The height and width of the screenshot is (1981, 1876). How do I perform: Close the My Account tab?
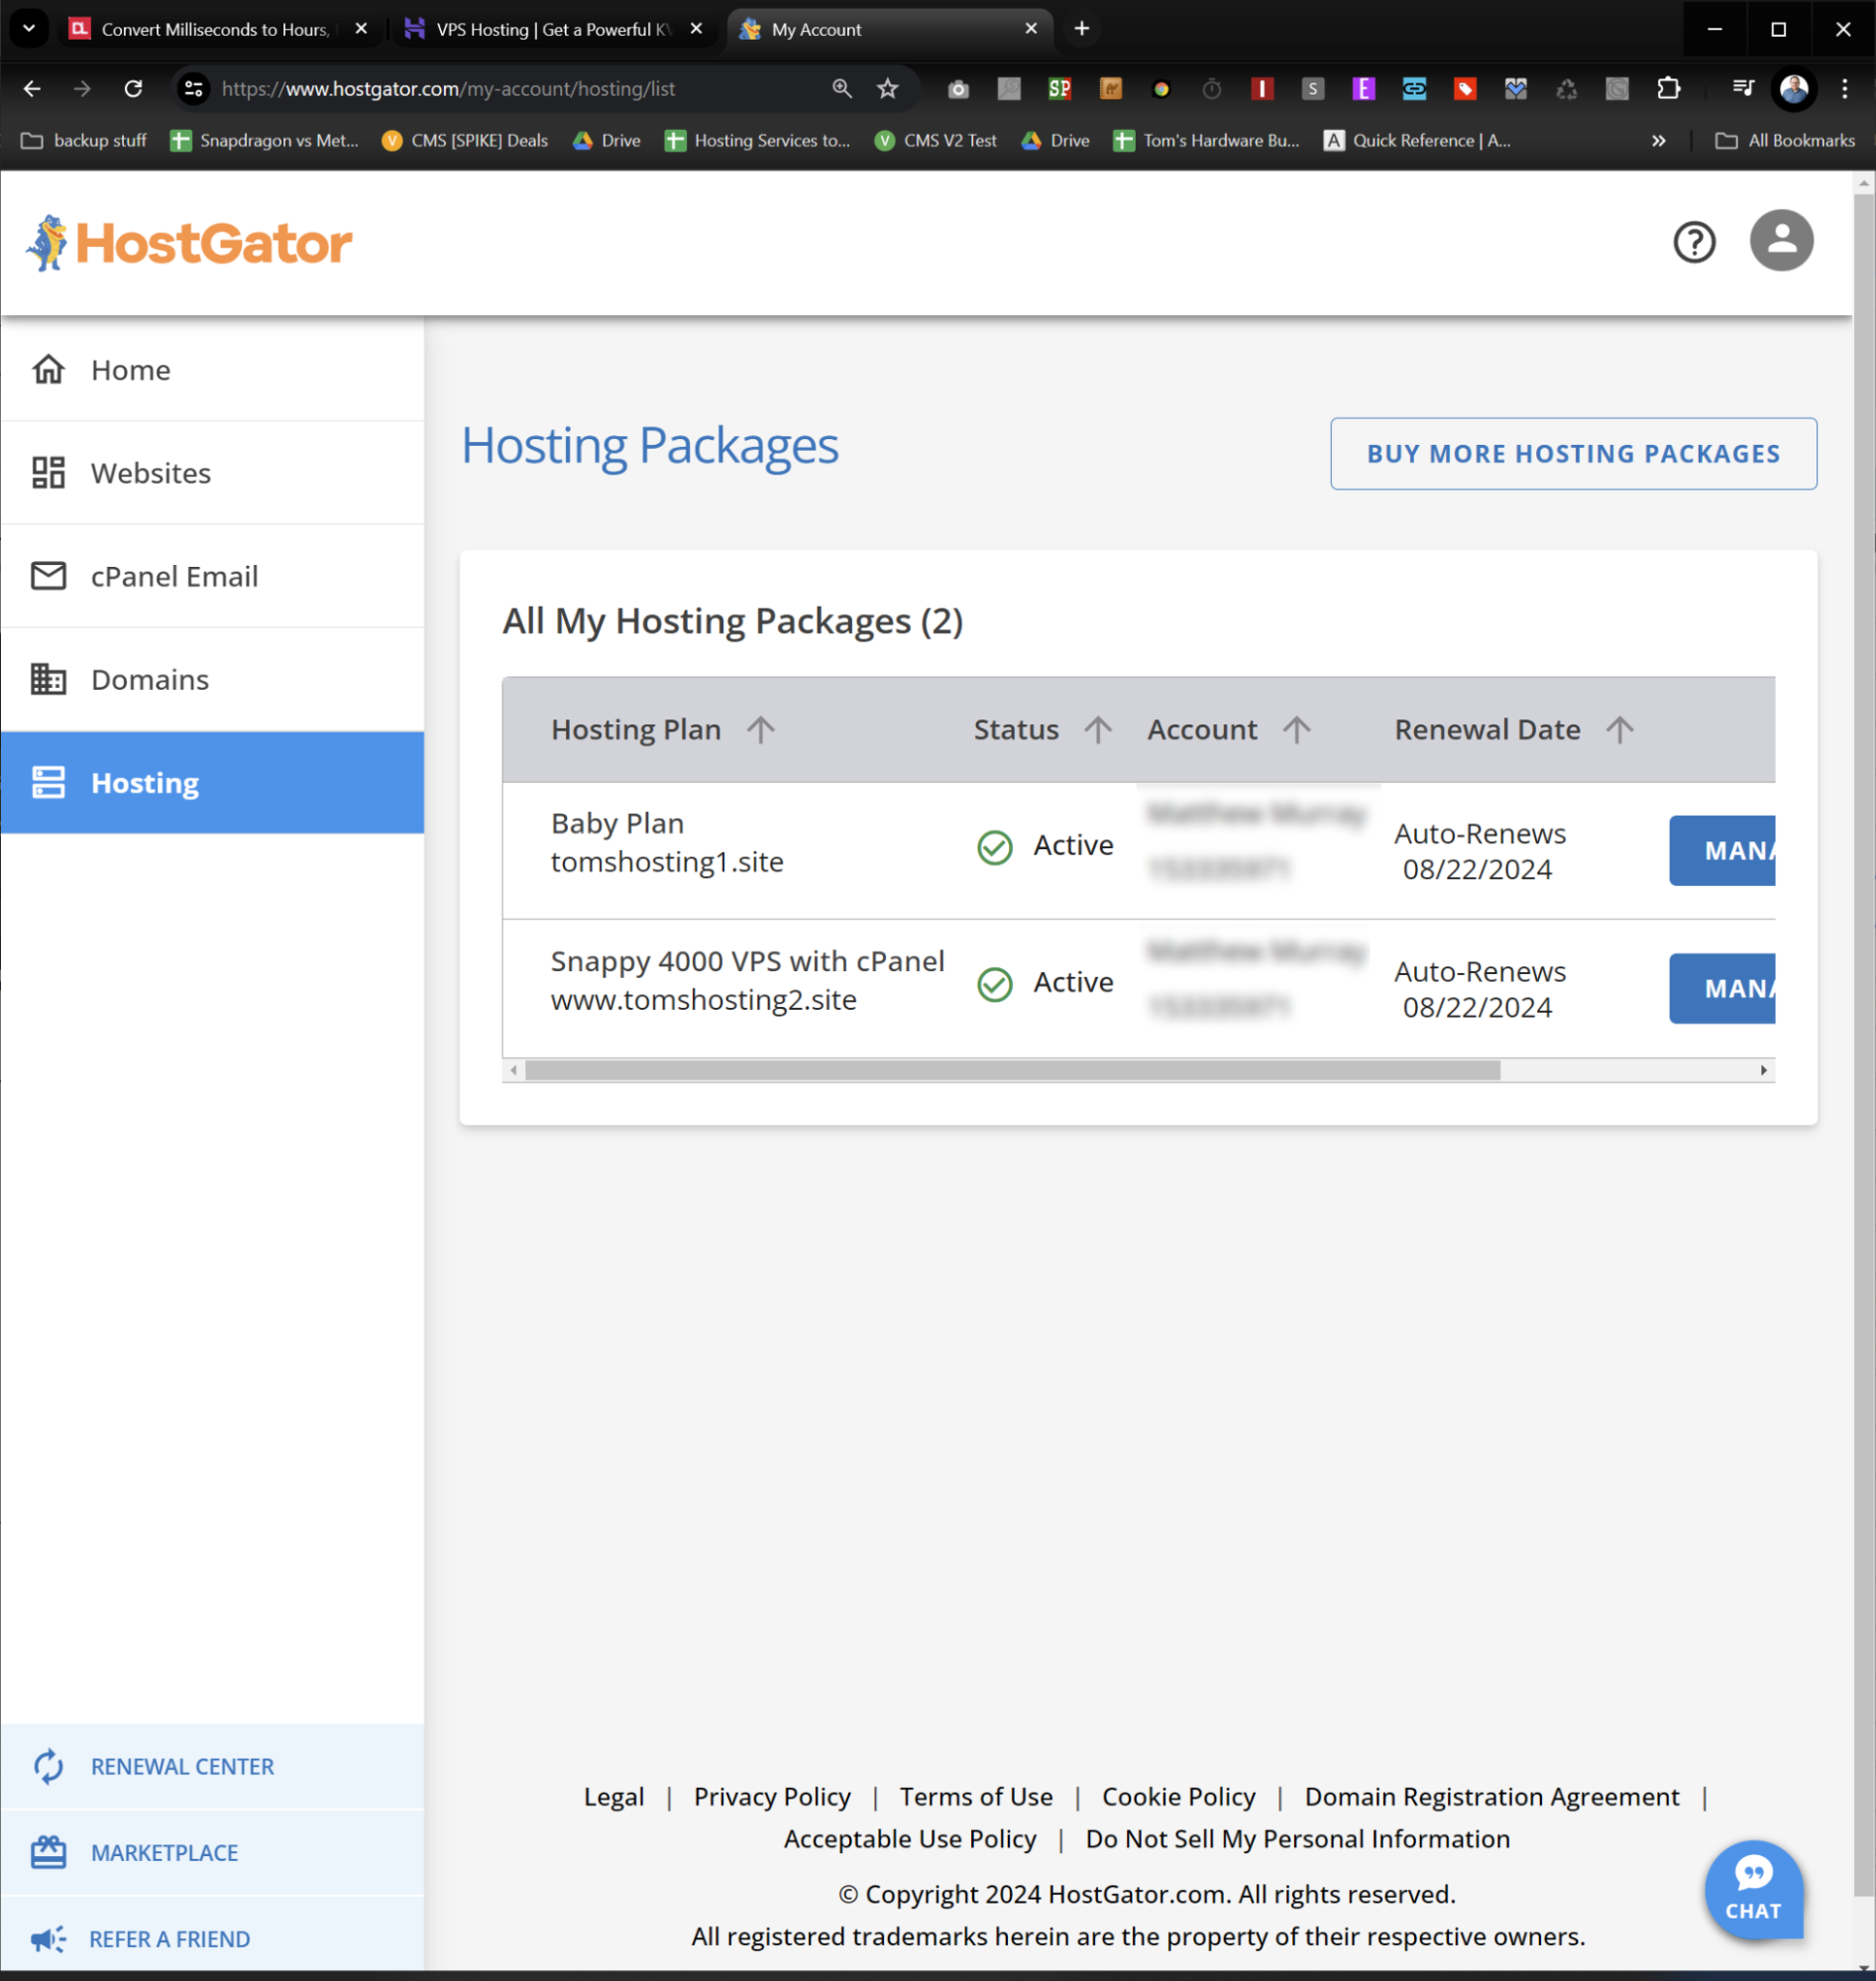(x=1031, y=29)
